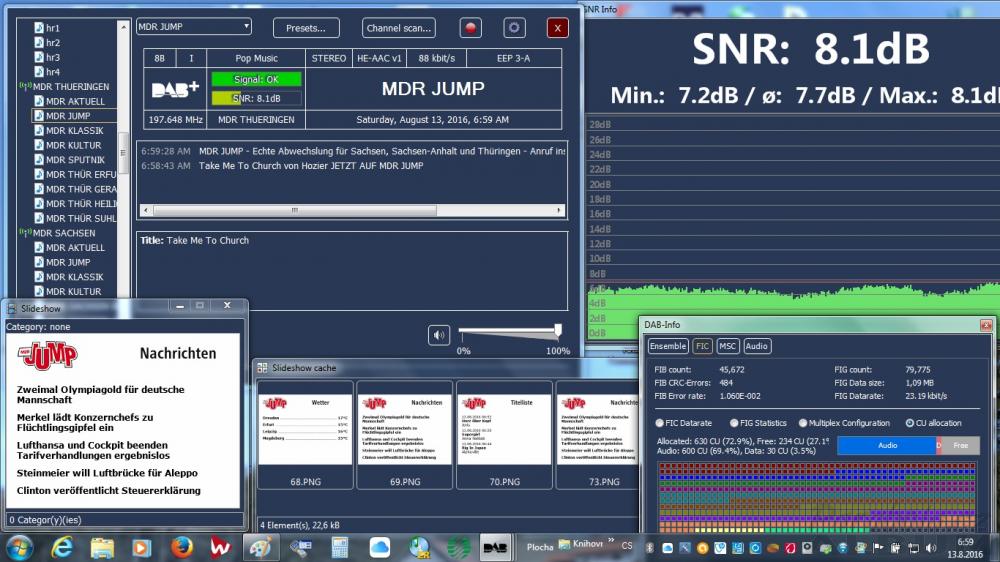The height and width of the screenshot is (562, 1000).
Task: Select the FIC Datarate radio button
Action: (659, 423)
